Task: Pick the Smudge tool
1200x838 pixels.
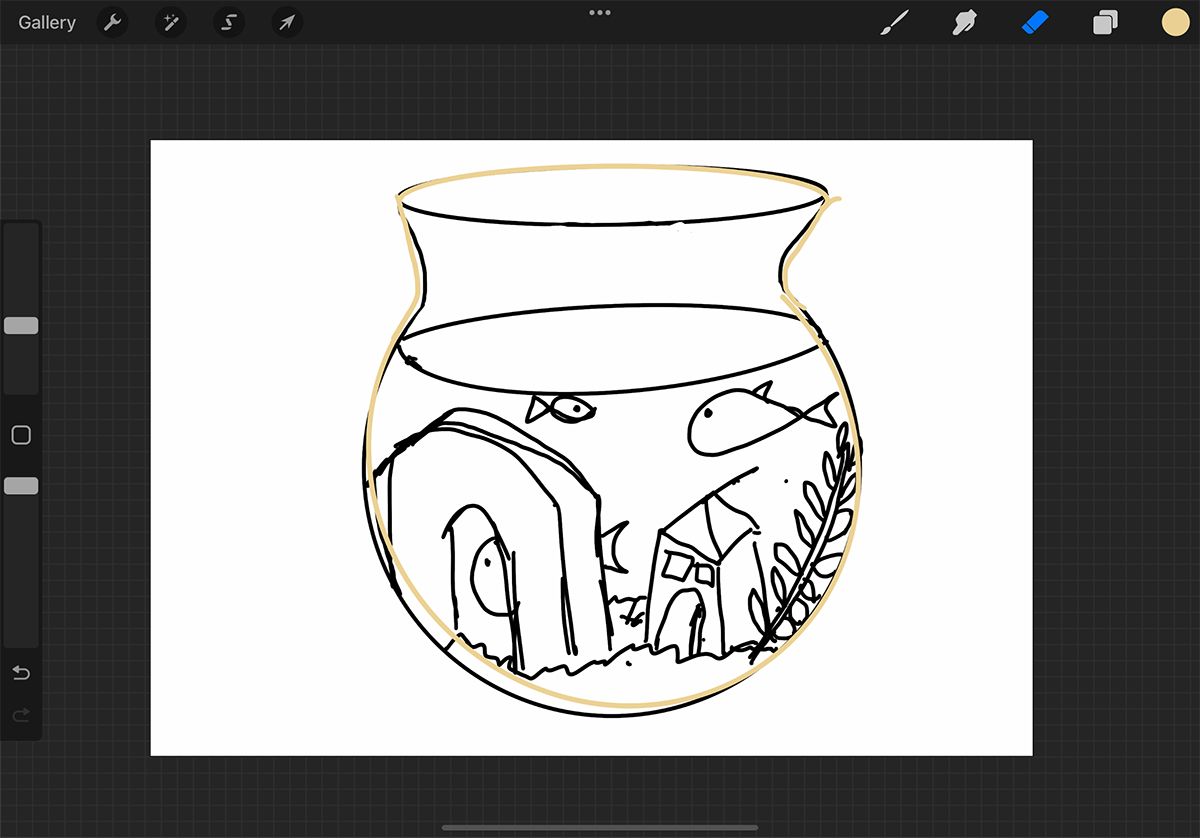Action: pos(964,22)
